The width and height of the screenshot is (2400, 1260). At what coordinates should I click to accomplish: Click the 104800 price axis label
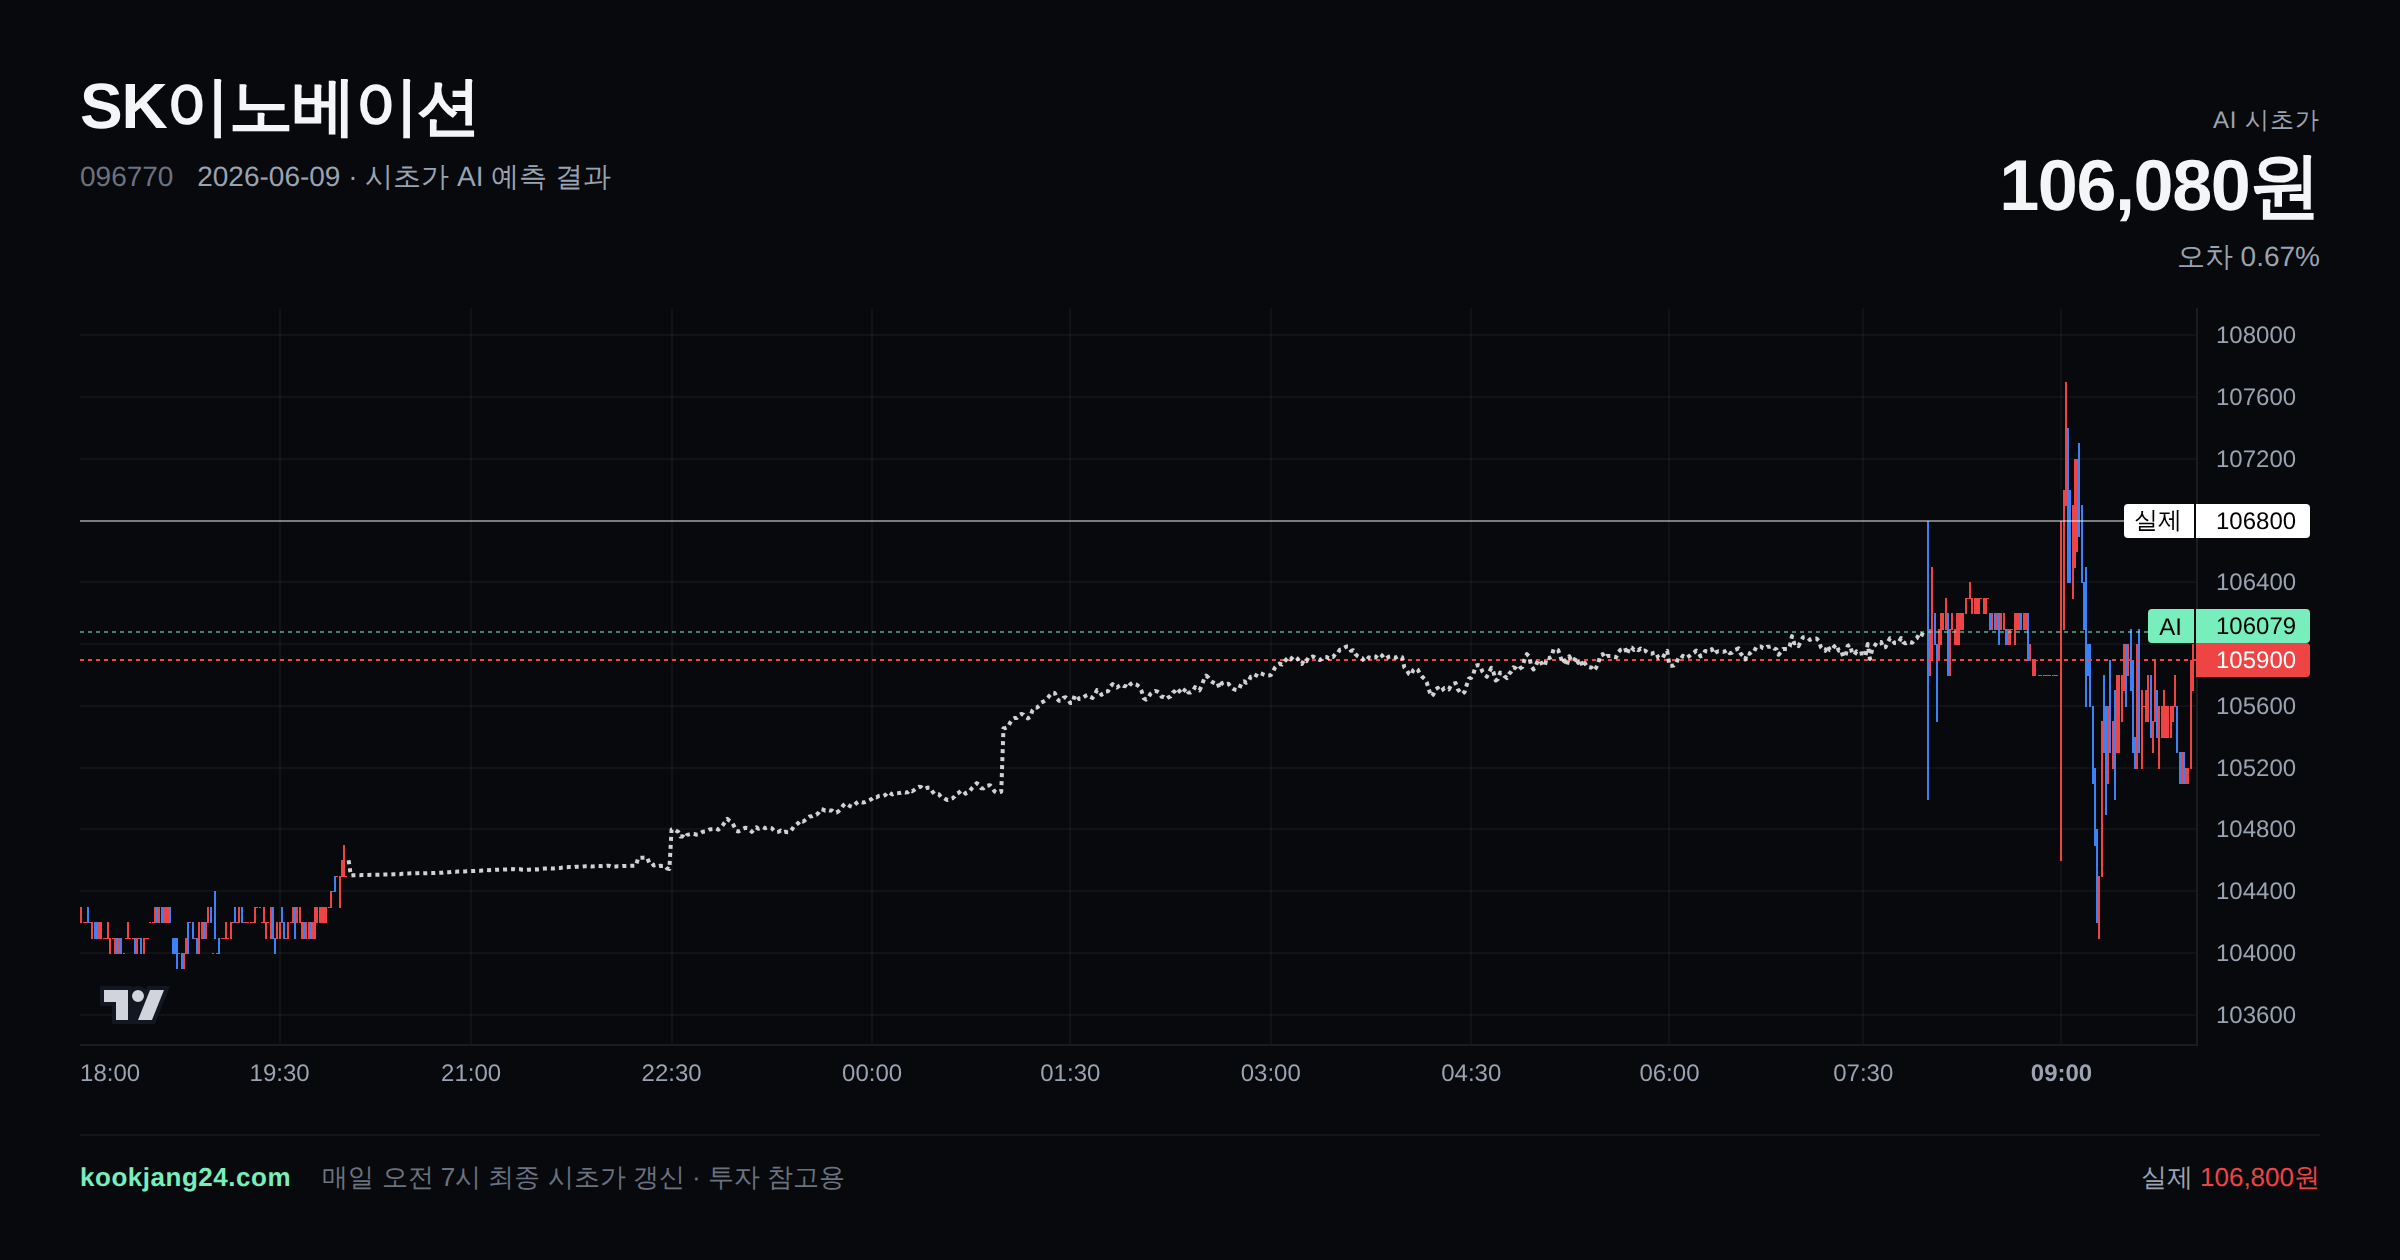[x=2256, y=829]
